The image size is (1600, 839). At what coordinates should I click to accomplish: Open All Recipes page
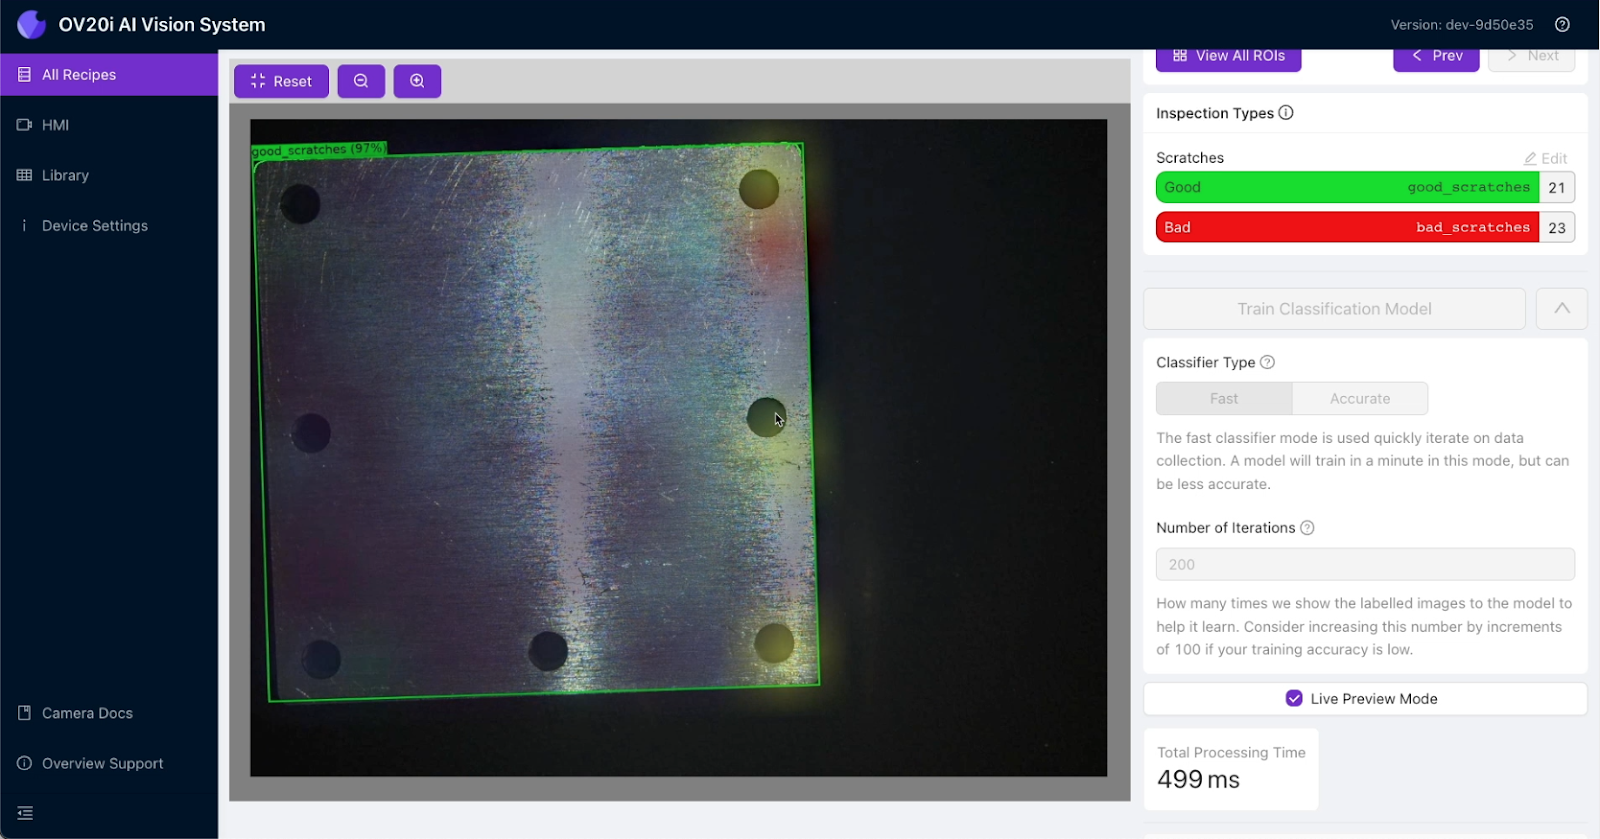click(x=109, y=75)
